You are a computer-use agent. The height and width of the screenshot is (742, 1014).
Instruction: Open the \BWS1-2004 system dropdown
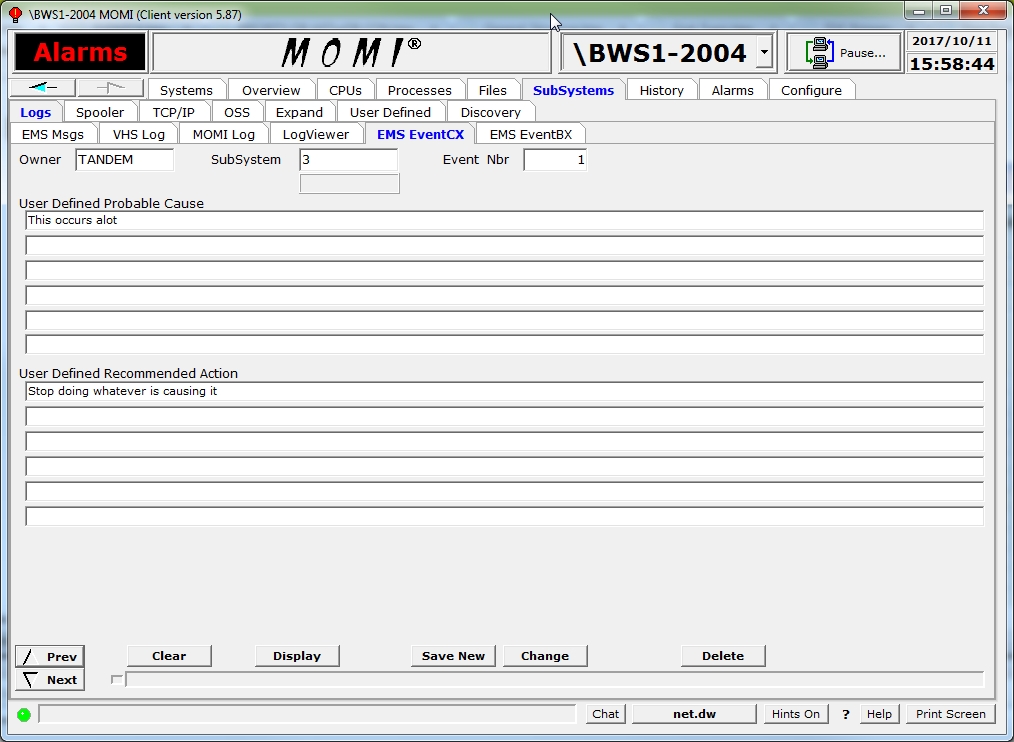764,52
